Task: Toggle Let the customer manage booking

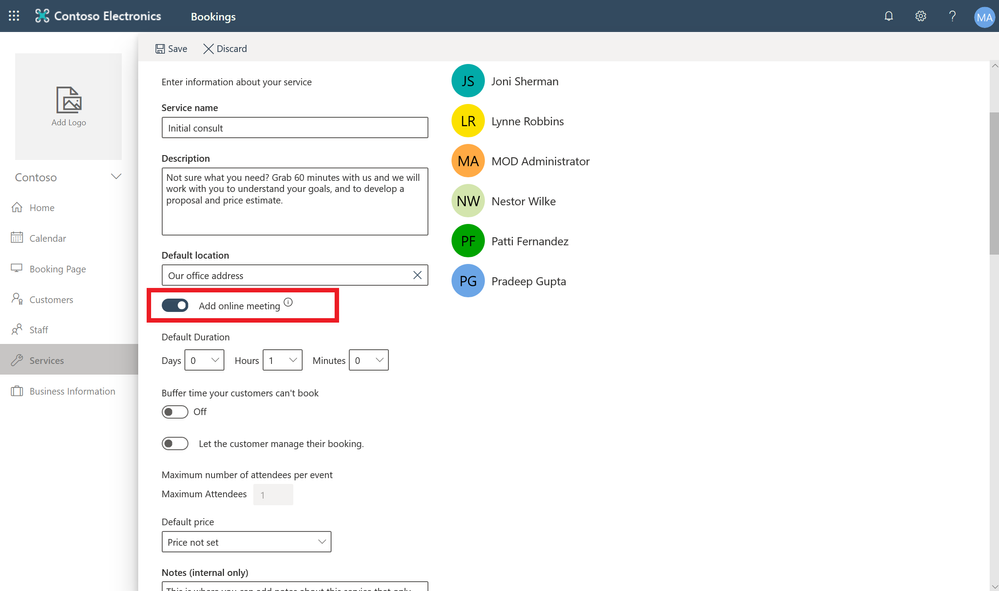Action: click(175, 444)
